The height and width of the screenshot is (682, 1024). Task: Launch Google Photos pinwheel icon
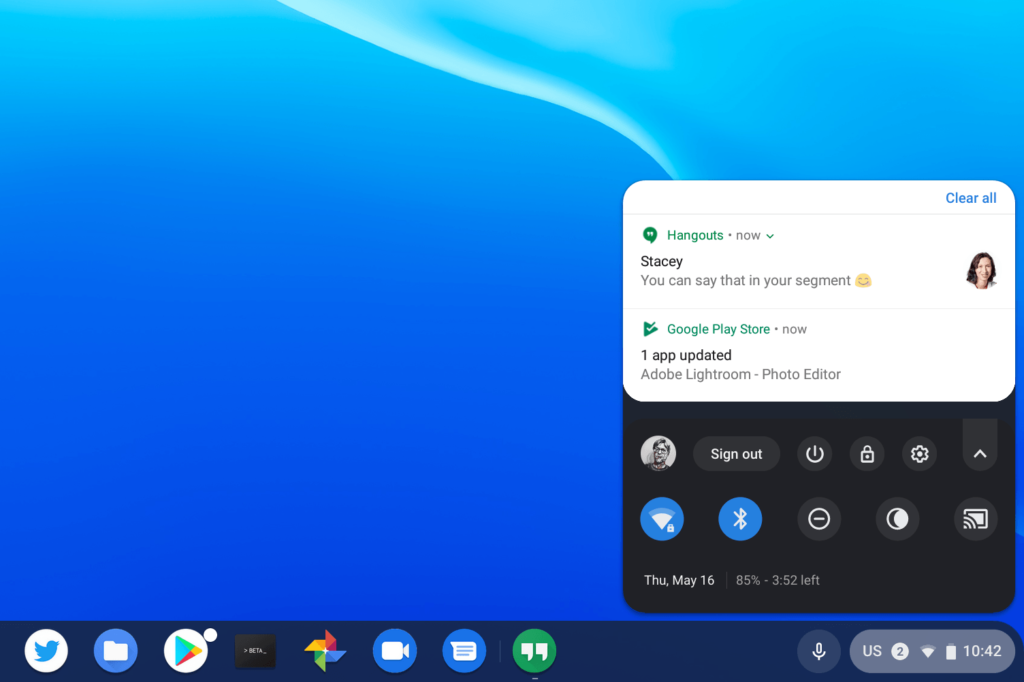[x=325, y=651]
